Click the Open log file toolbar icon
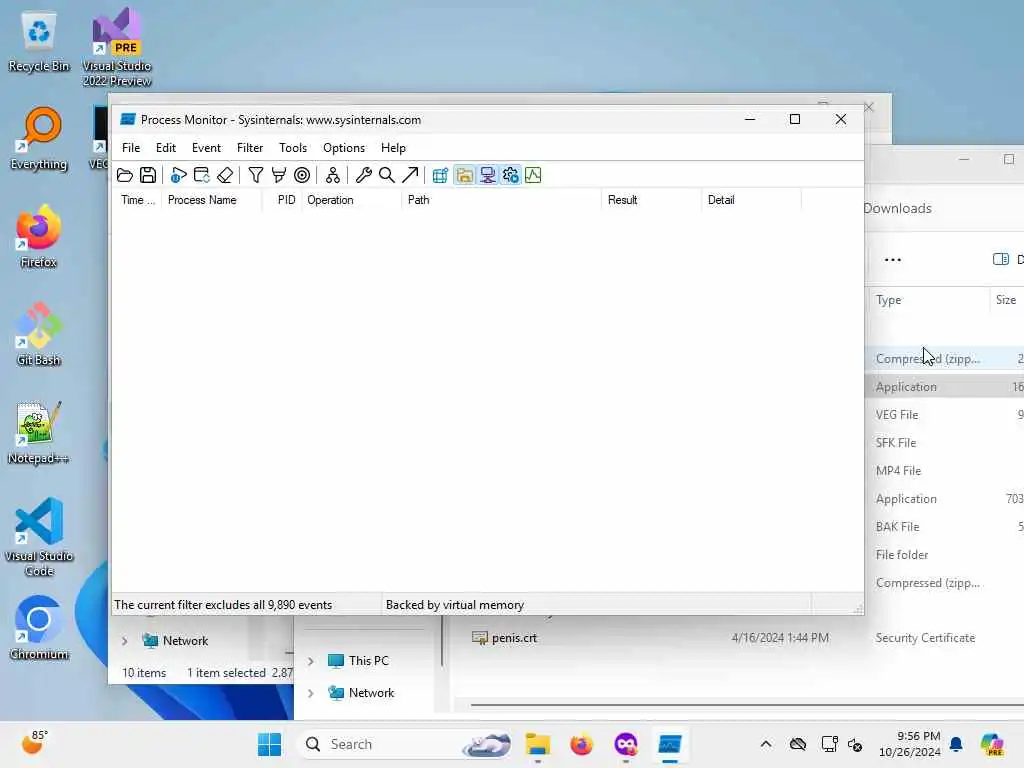The image size is (1024, 768). (125, 175)
